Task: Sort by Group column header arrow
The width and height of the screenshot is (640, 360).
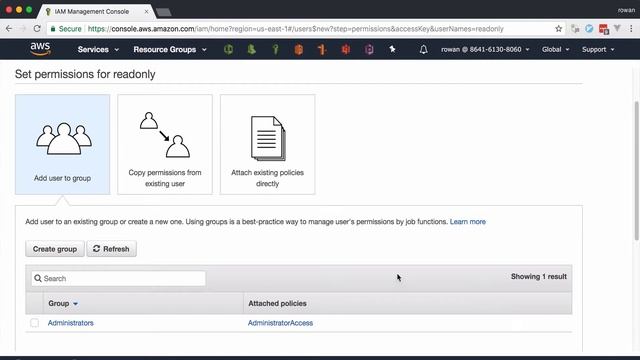Action: pos(76,304)
